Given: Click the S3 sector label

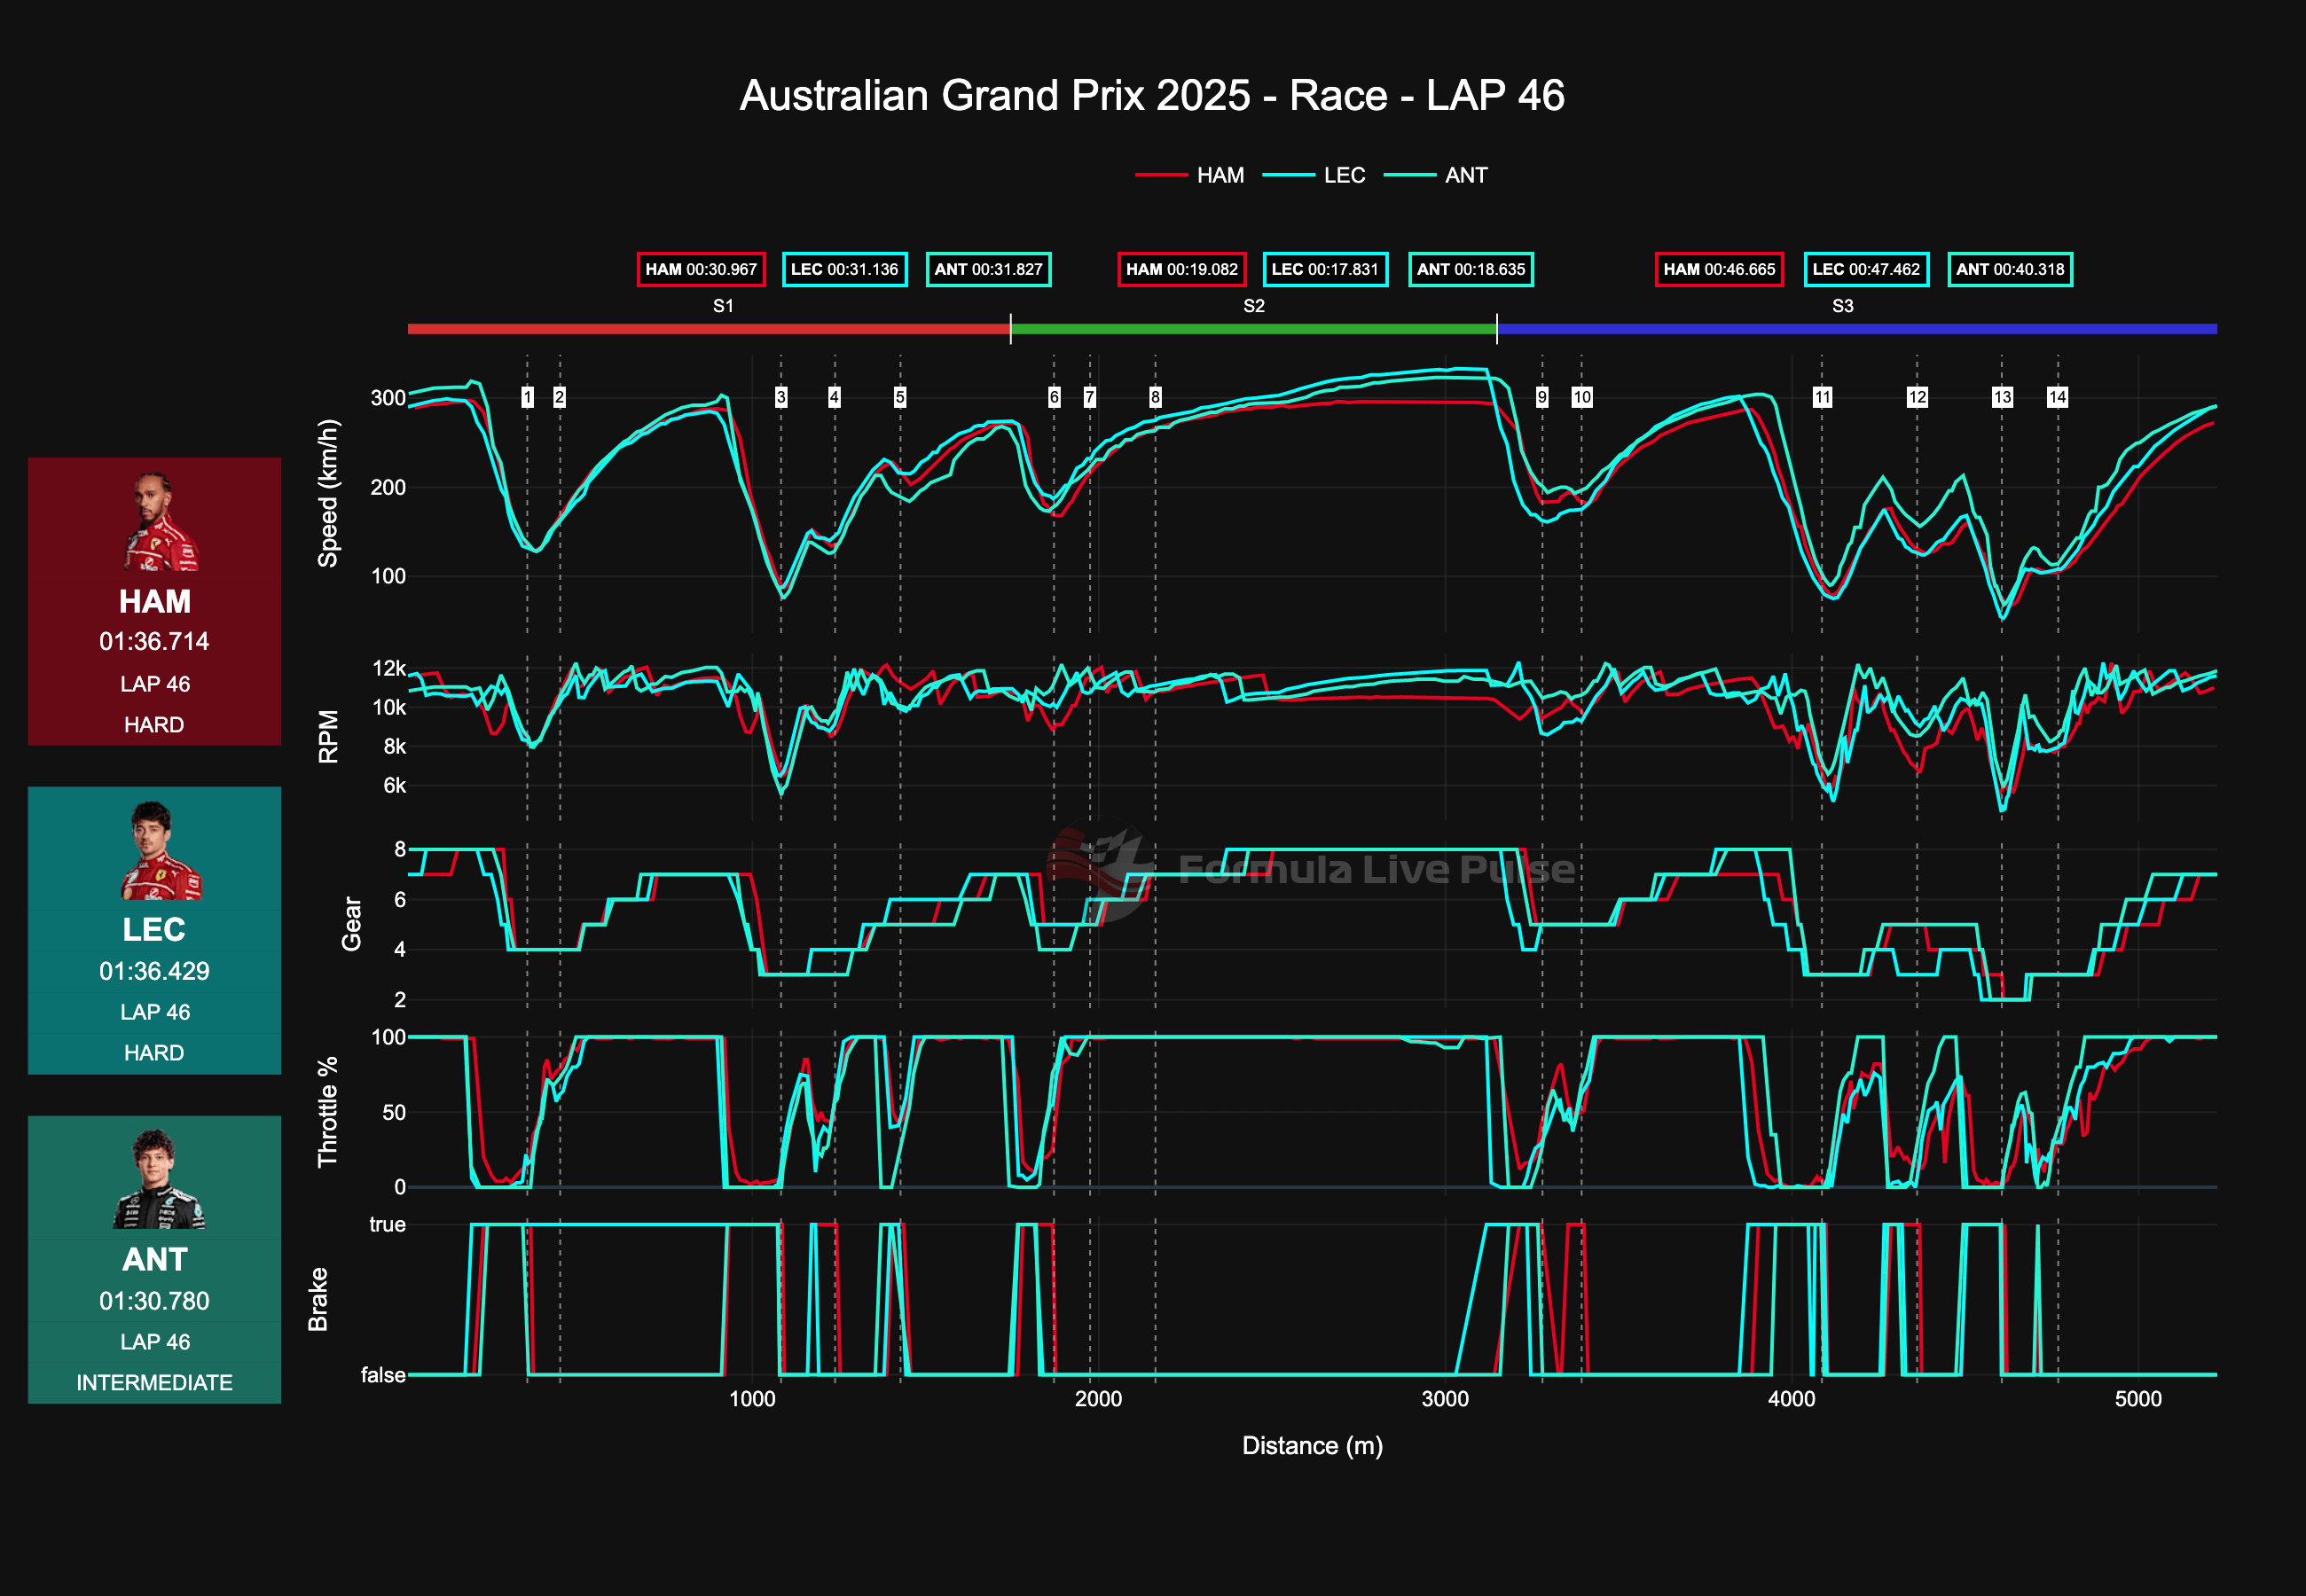Looking at the screenshot, I should click(x=1843, y=306).
